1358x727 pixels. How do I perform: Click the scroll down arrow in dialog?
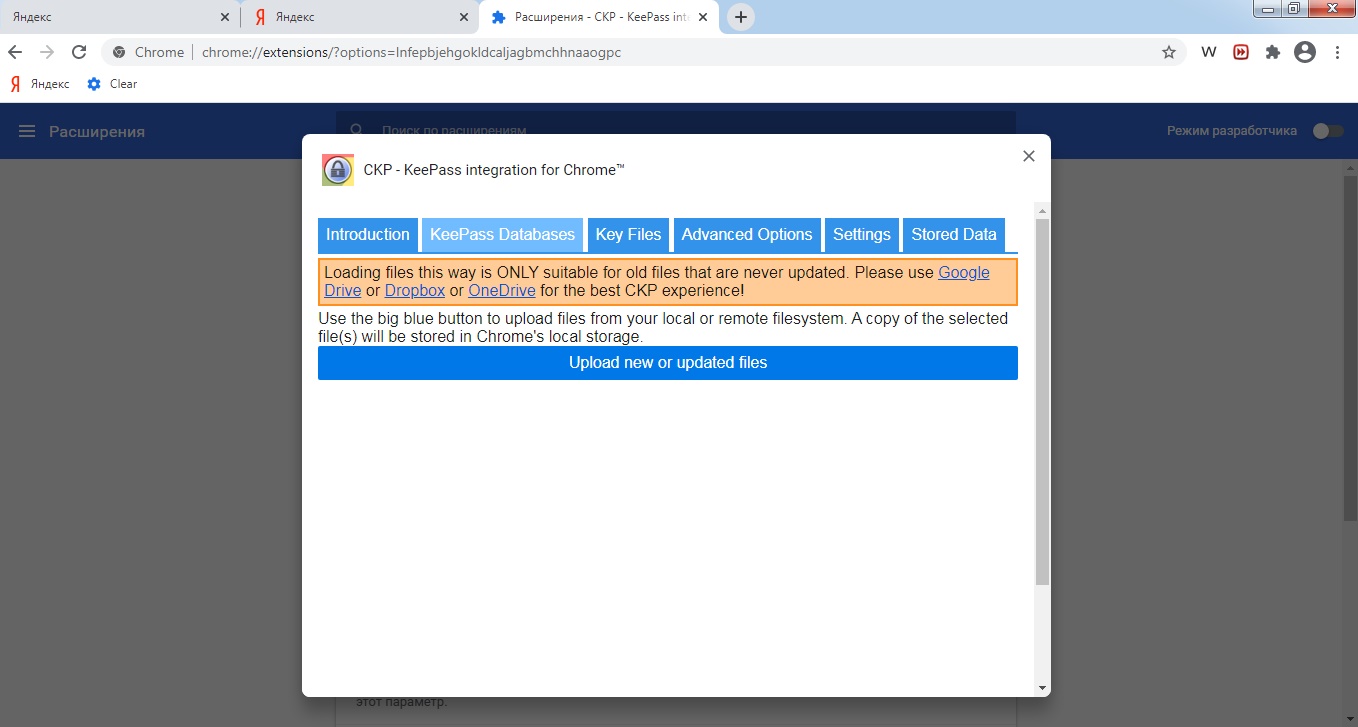(x=1042, y=688)
